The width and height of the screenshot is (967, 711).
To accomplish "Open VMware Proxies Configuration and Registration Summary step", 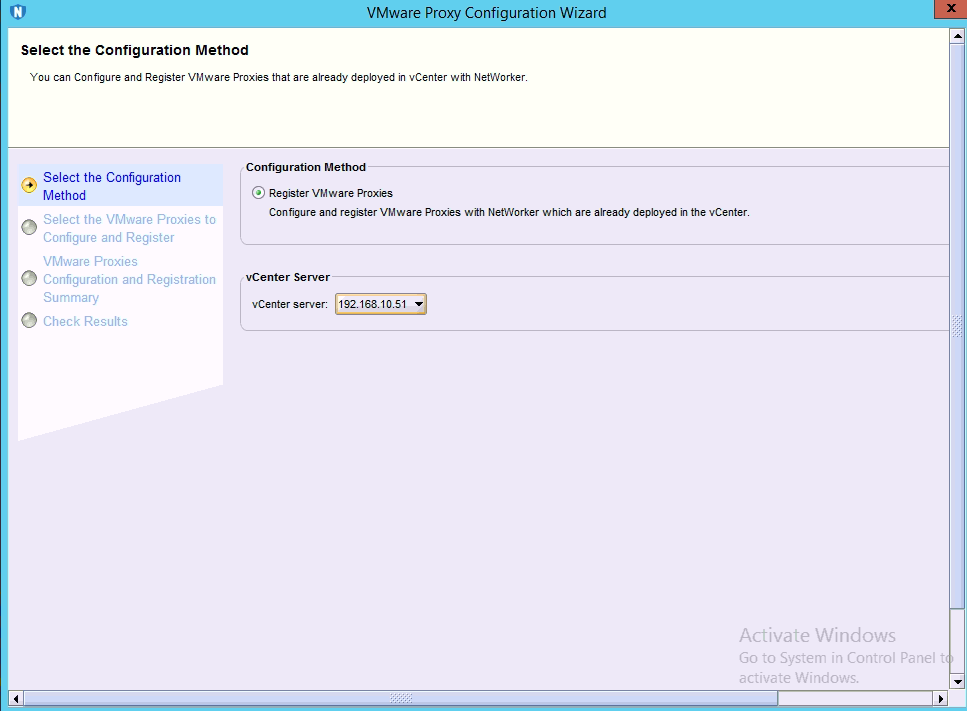I will [x=129, y=279].
